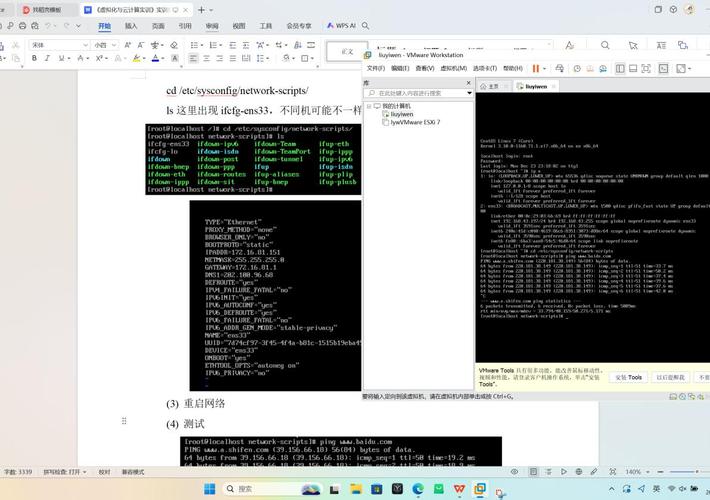Toggle italic formatting in WPS ribbon
Image resolution: width=710 pixels, height=500 pixels.
[47, 58]
